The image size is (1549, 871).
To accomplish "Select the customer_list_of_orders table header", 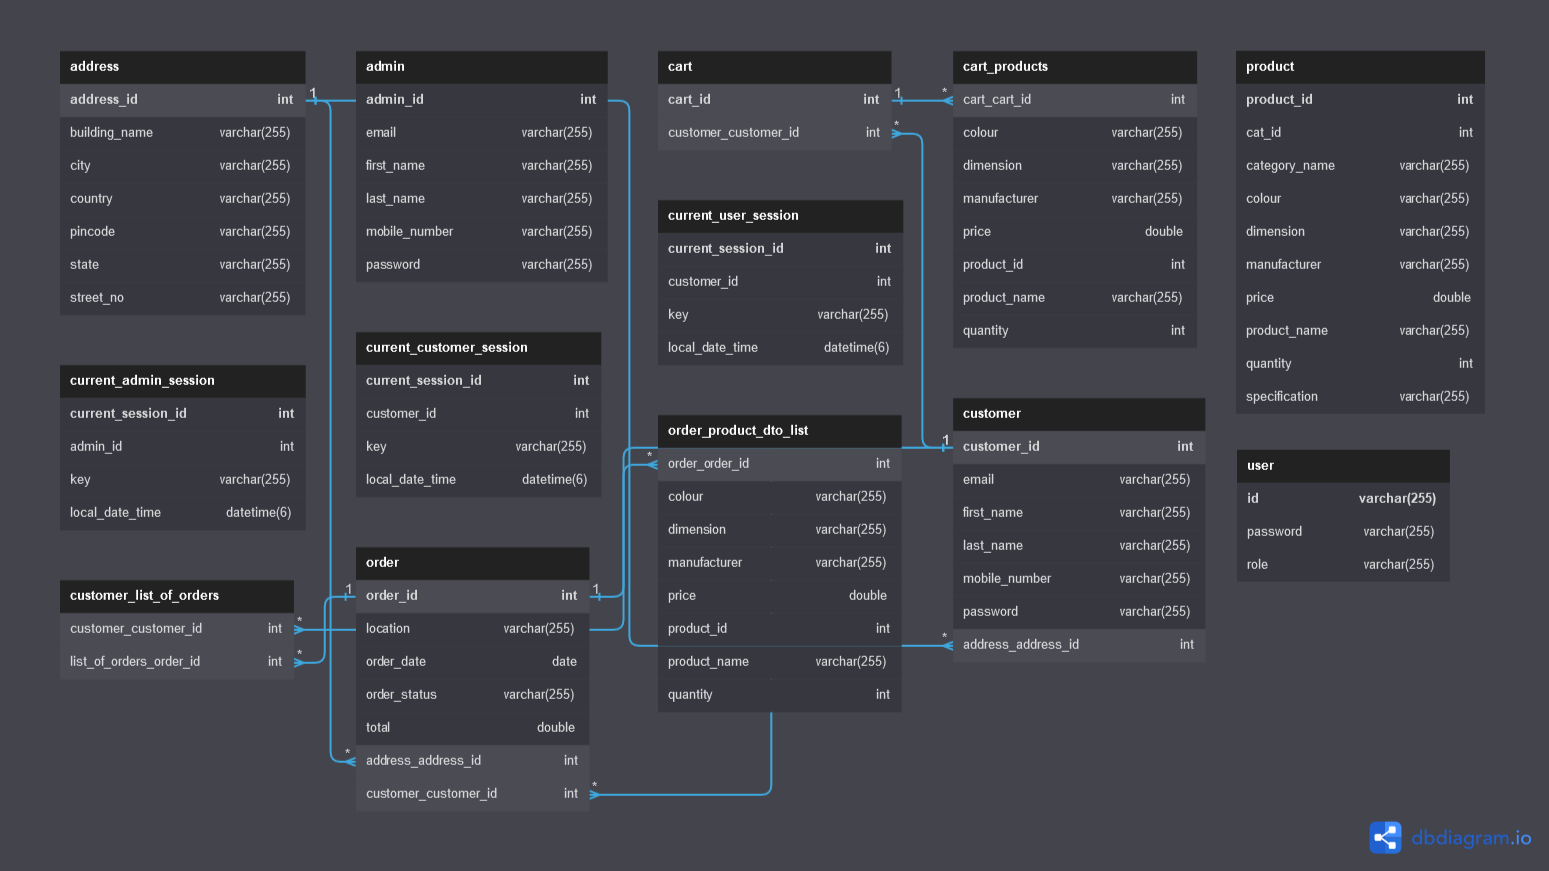I will pyautogui.click(x=177, y=596).
